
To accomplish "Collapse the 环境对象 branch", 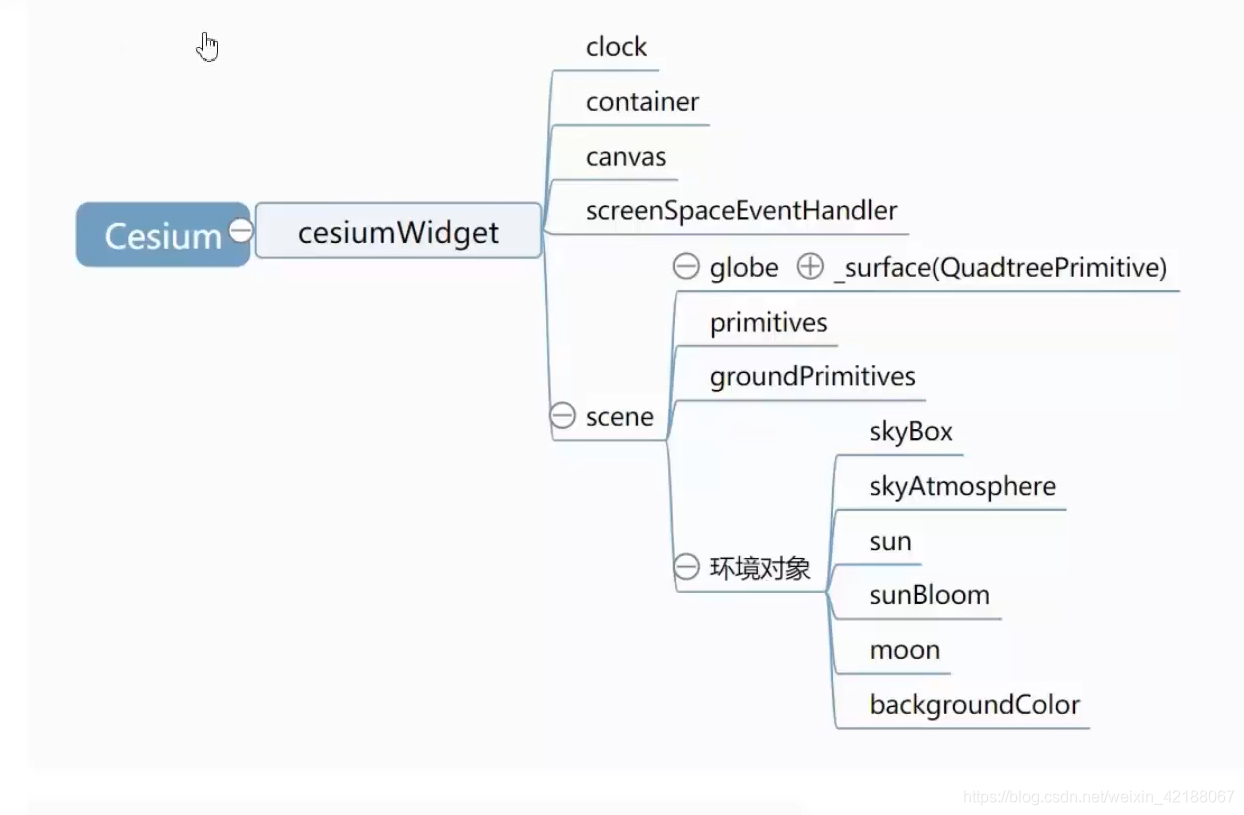I will [686, 568].
